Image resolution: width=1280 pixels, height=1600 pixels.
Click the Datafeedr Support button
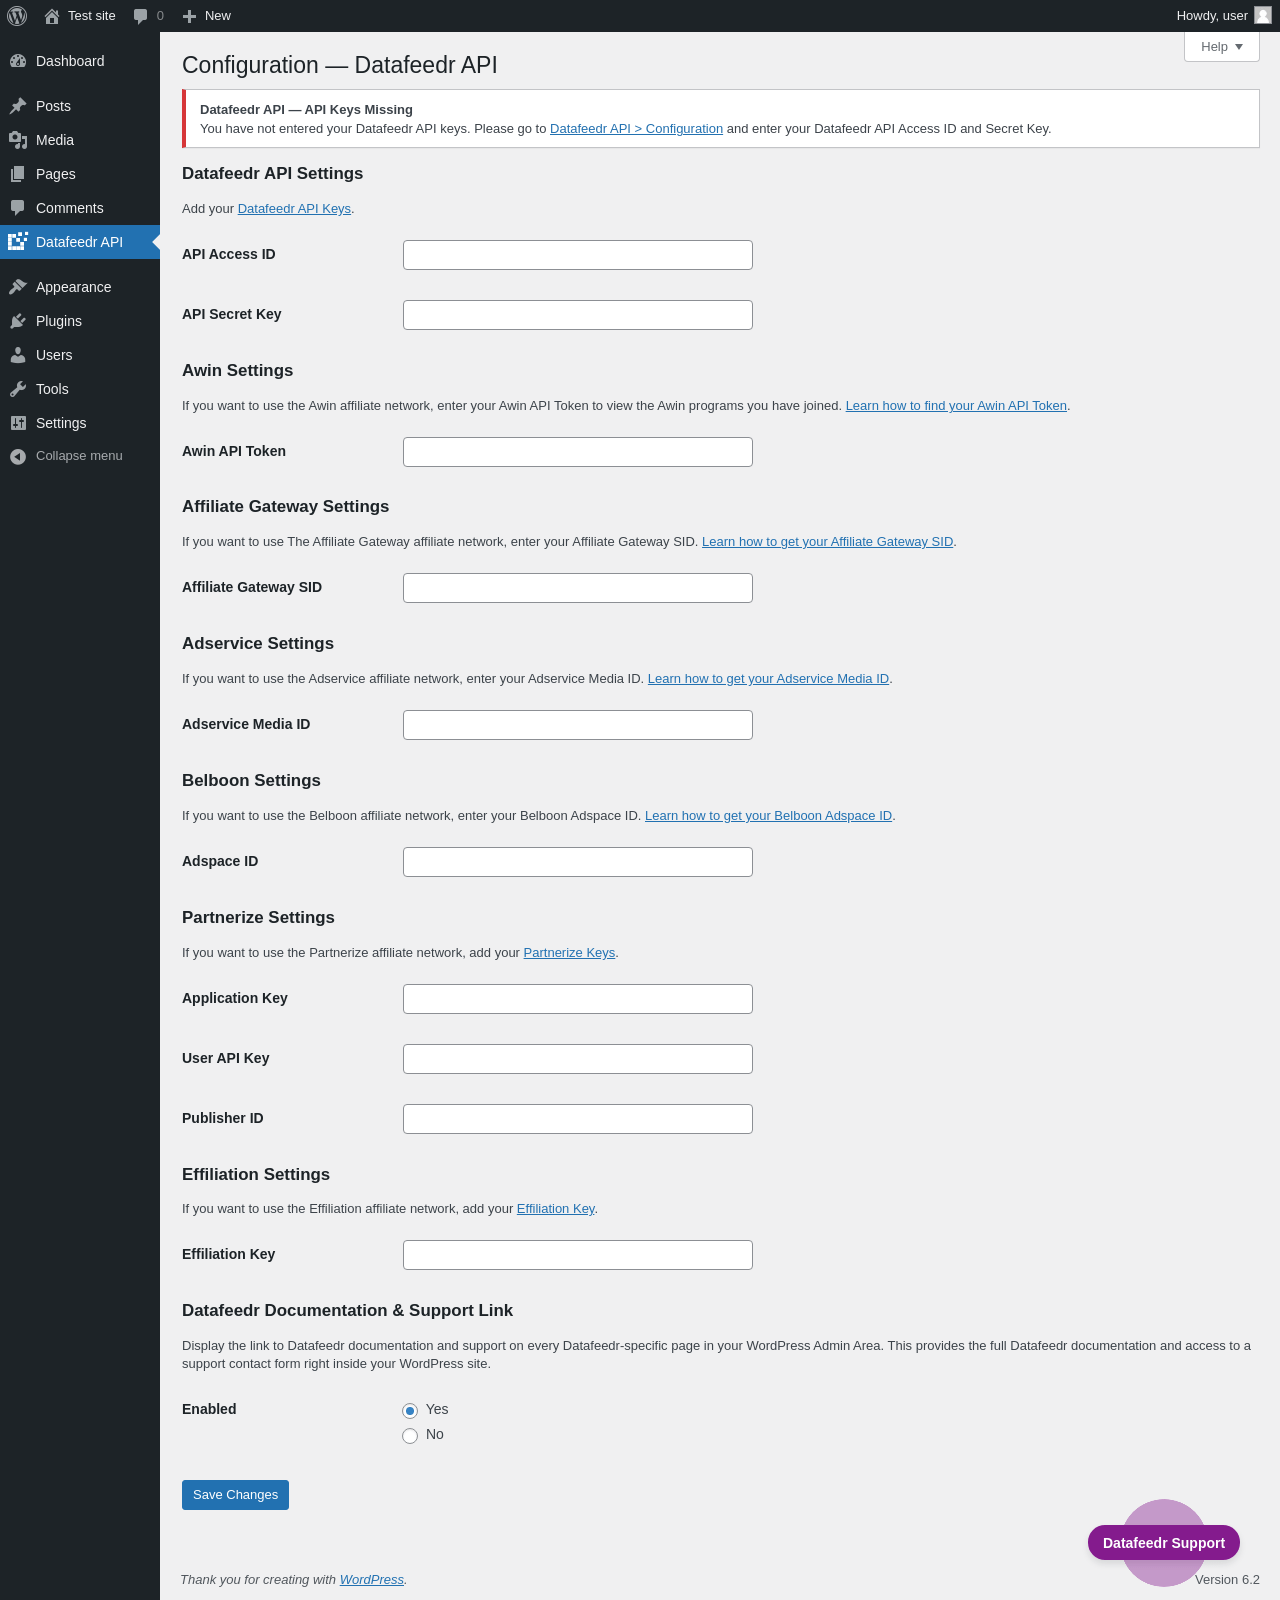click(x=1164, y=1543)
